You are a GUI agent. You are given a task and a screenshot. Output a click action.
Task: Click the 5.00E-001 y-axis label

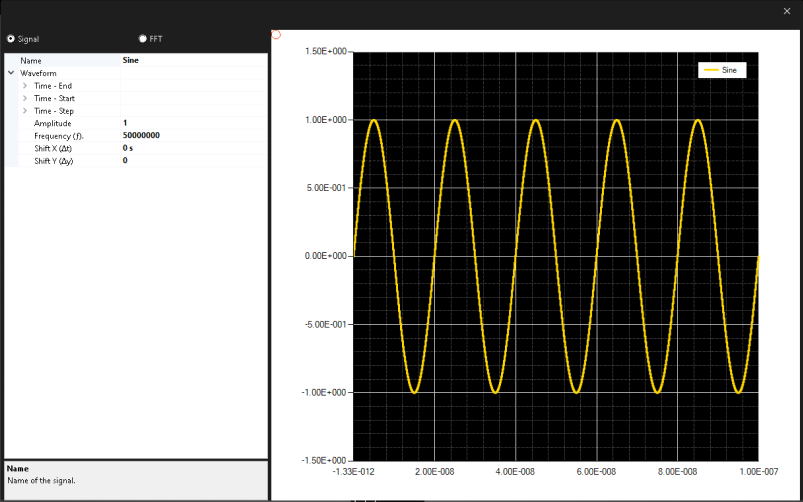326,188
